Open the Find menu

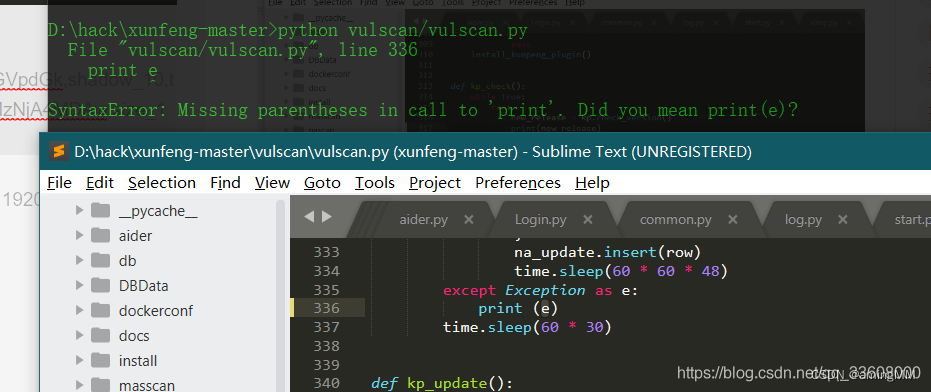coord(225,182)
